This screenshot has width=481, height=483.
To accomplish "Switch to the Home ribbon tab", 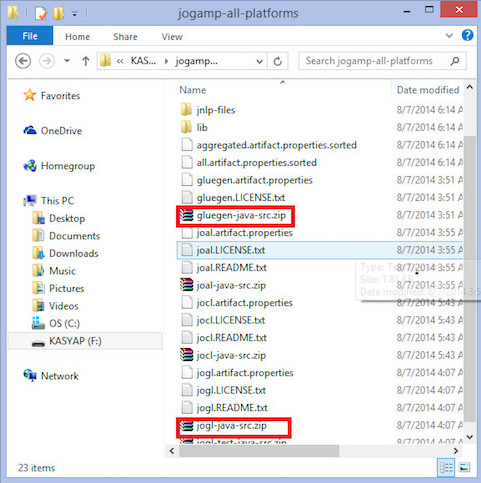I will point(77,37).
